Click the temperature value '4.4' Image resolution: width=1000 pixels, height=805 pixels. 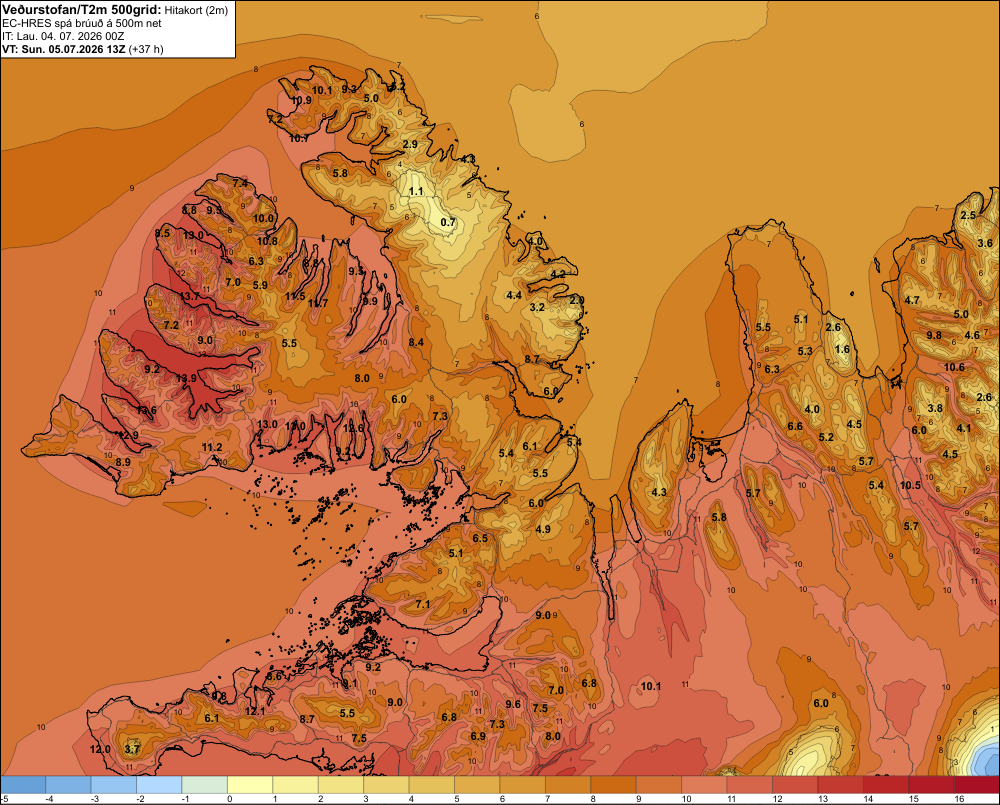(x=514, y=295)
